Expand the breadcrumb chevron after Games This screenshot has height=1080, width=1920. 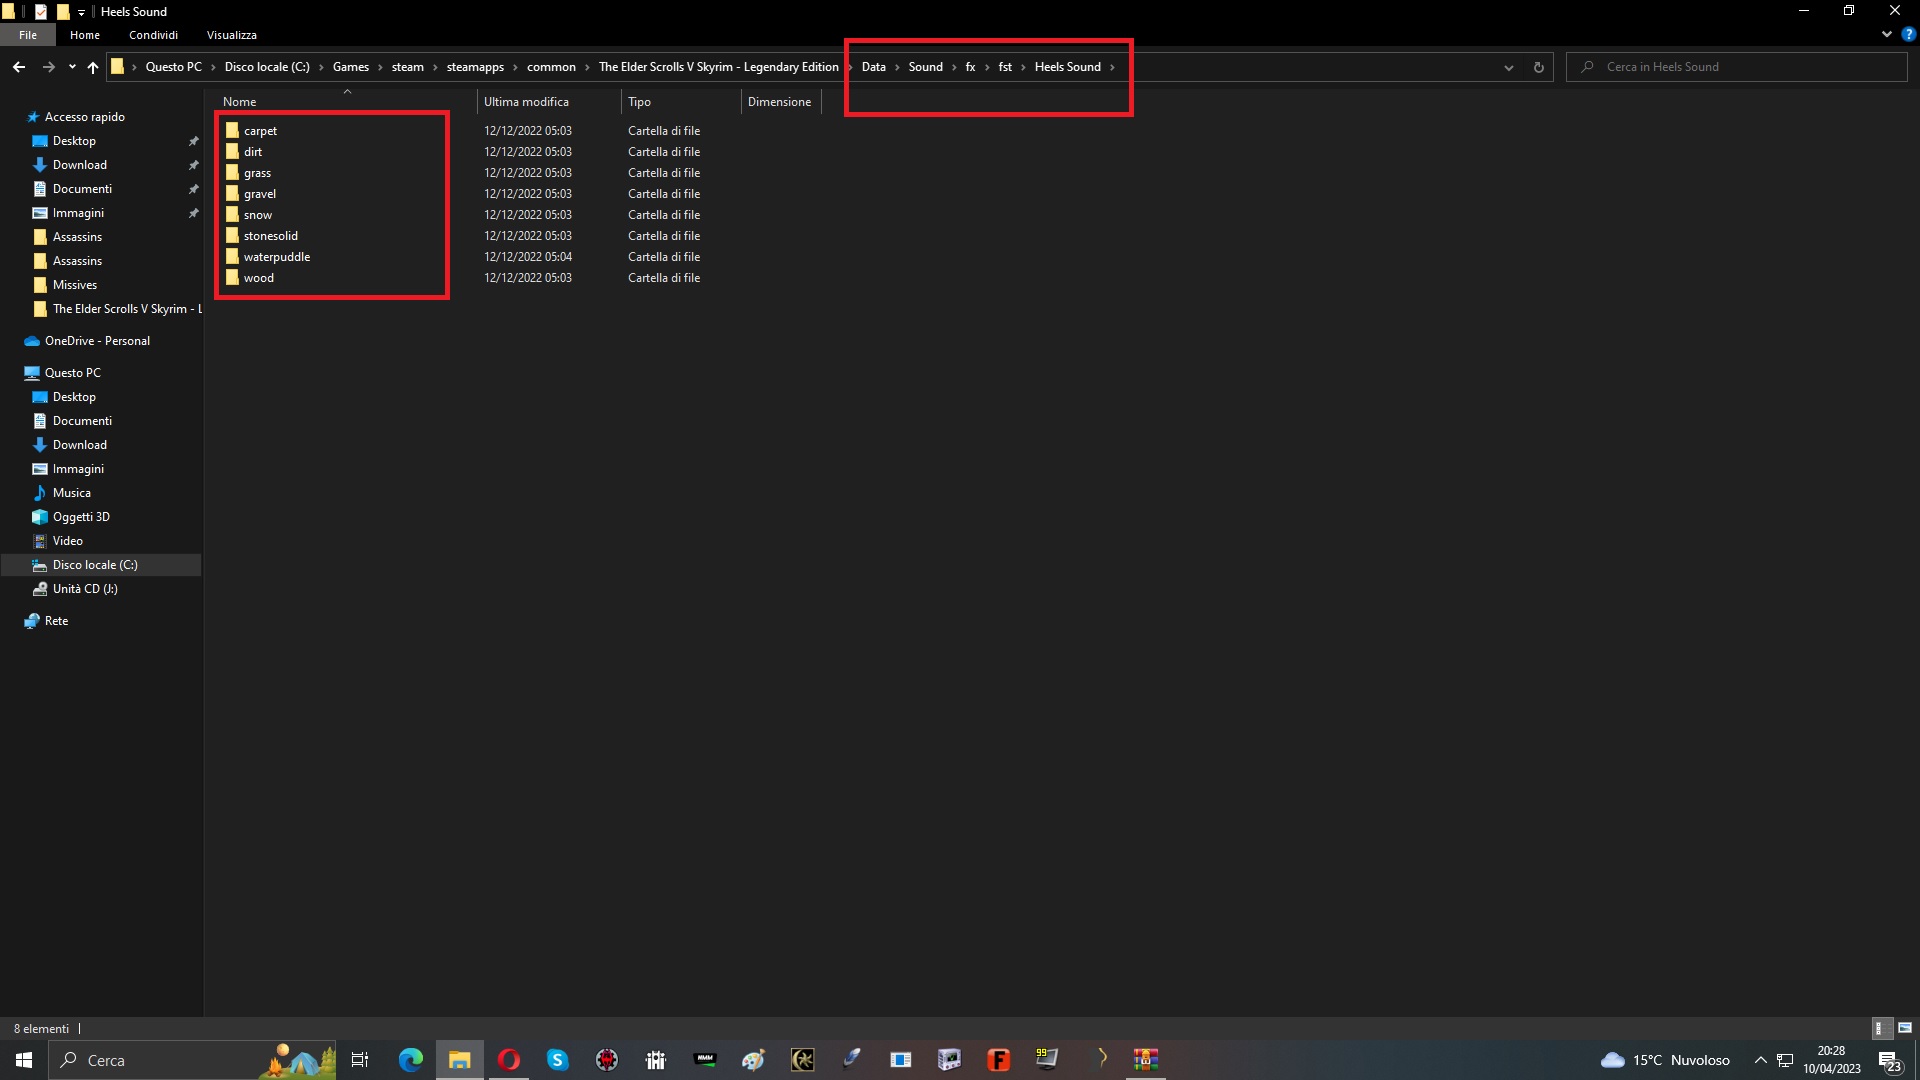(380, 67)
